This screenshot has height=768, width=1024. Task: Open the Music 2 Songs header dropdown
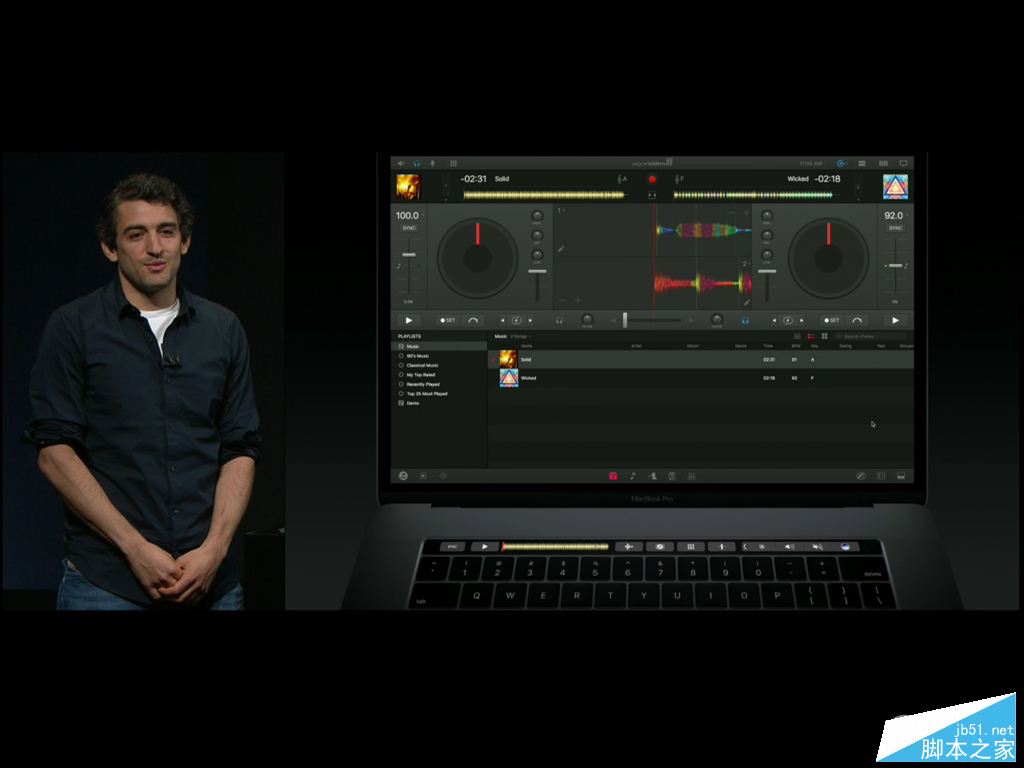tap(513, 337)
